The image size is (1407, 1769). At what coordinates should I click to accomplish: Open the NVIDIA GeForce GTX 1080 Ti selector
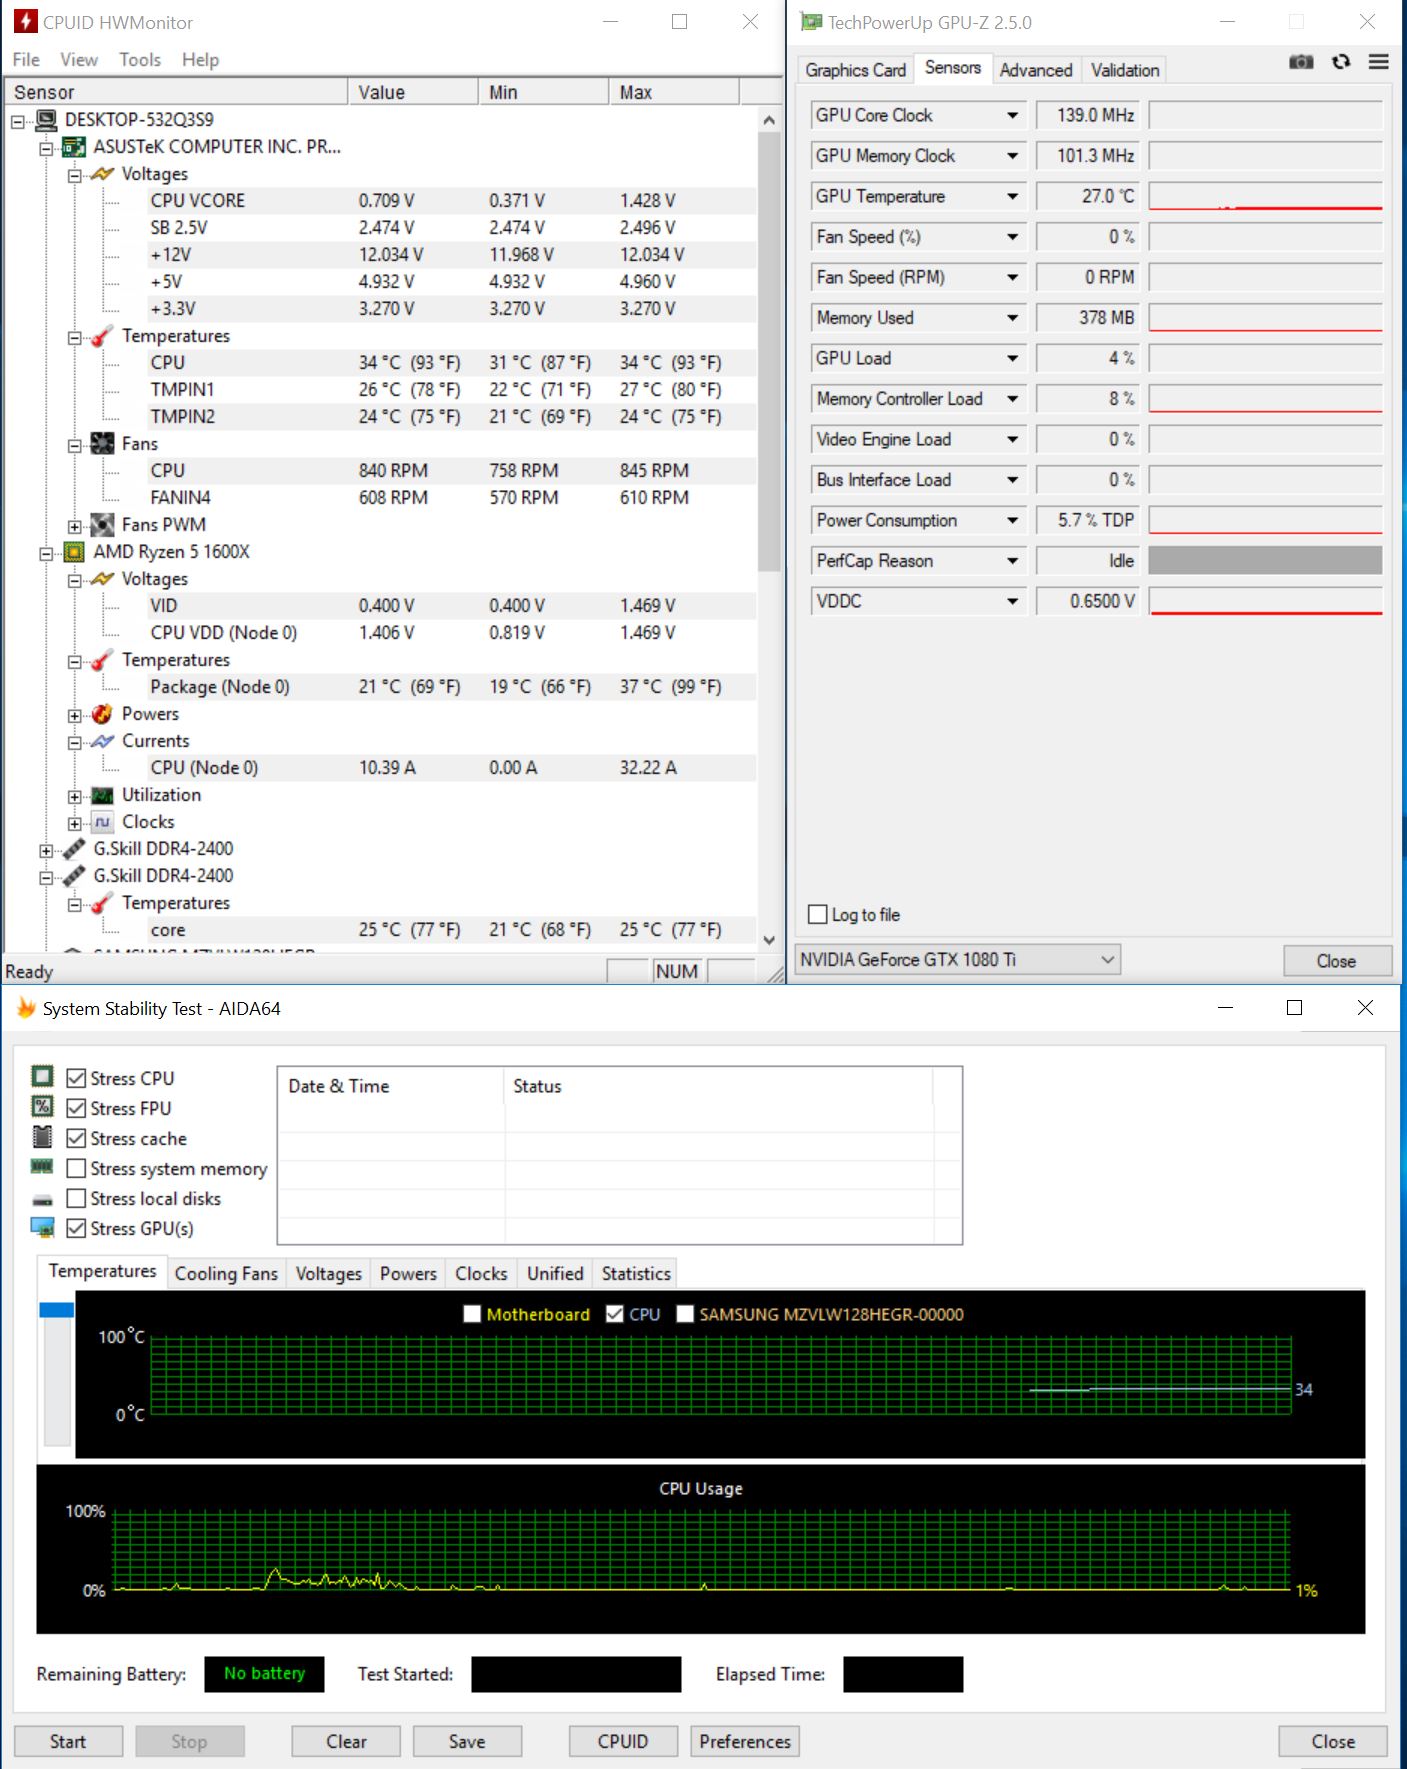(x=957, y=960)
